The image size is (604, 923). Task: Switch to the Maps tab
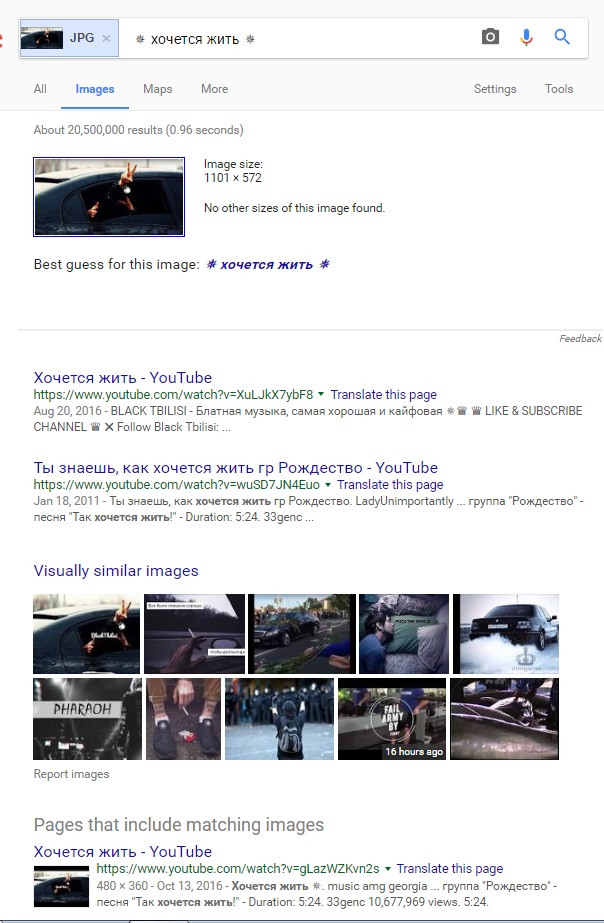(157, 89)
